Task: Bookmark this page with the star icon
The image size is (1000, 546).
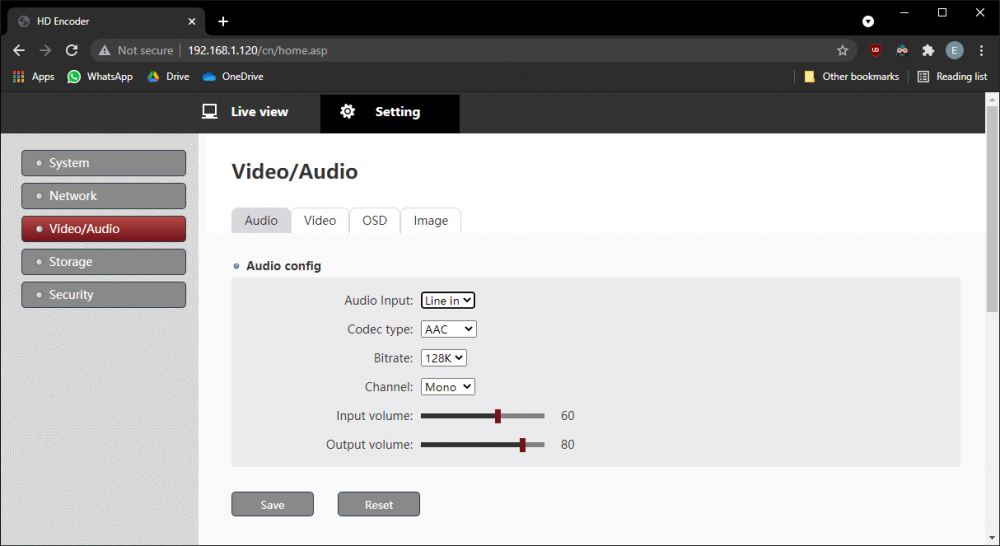Action: (842, 50)
